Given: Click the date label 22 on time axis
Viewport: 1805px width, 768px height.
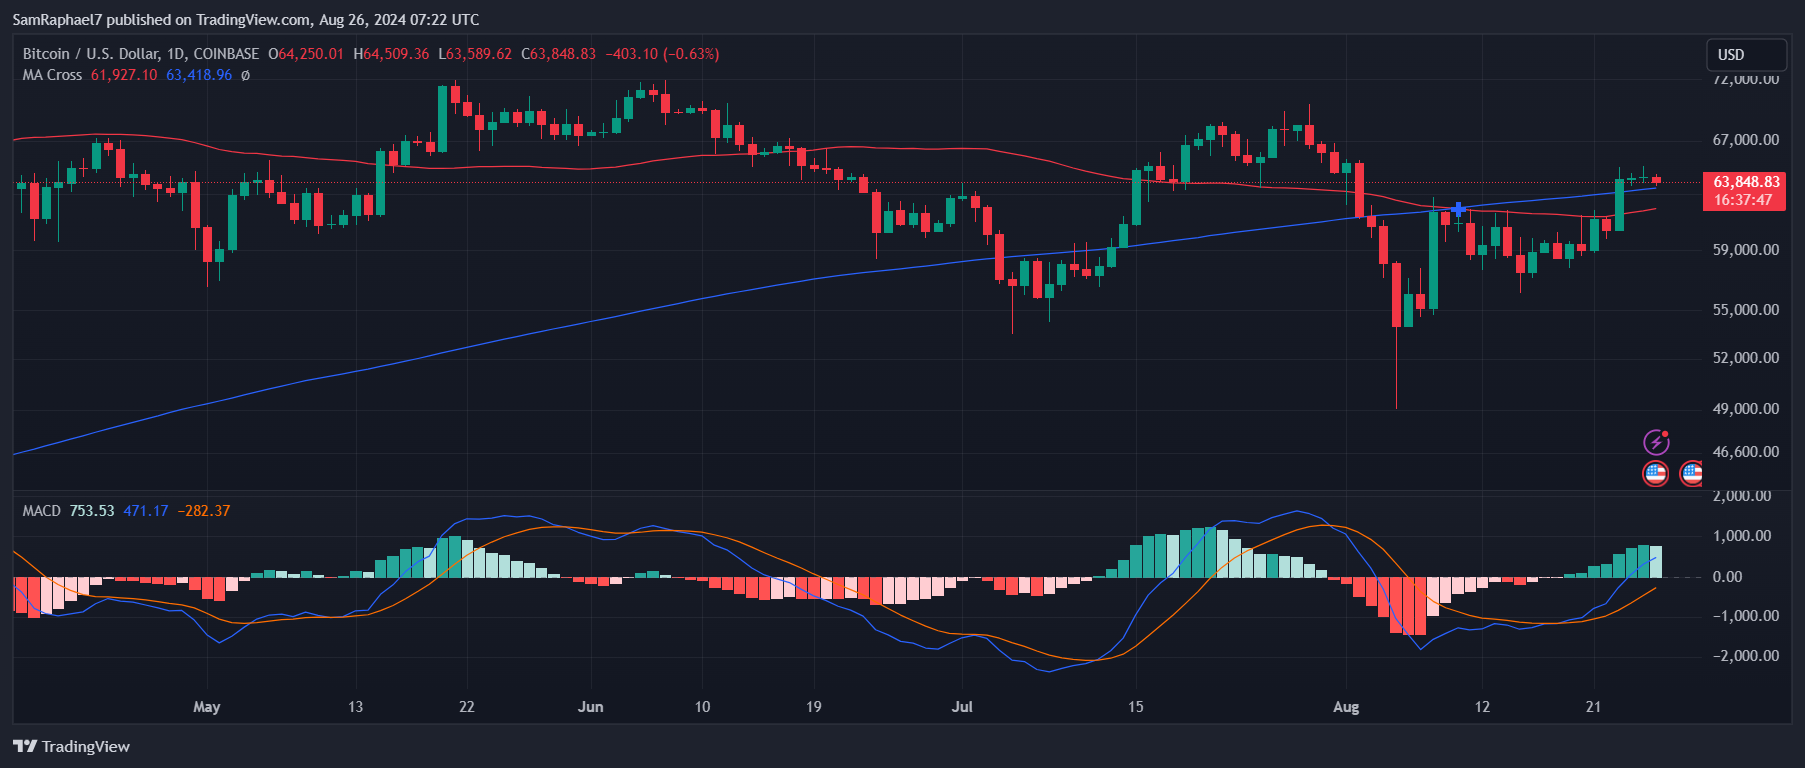Looking at the screenshot, I should point(467,707).
